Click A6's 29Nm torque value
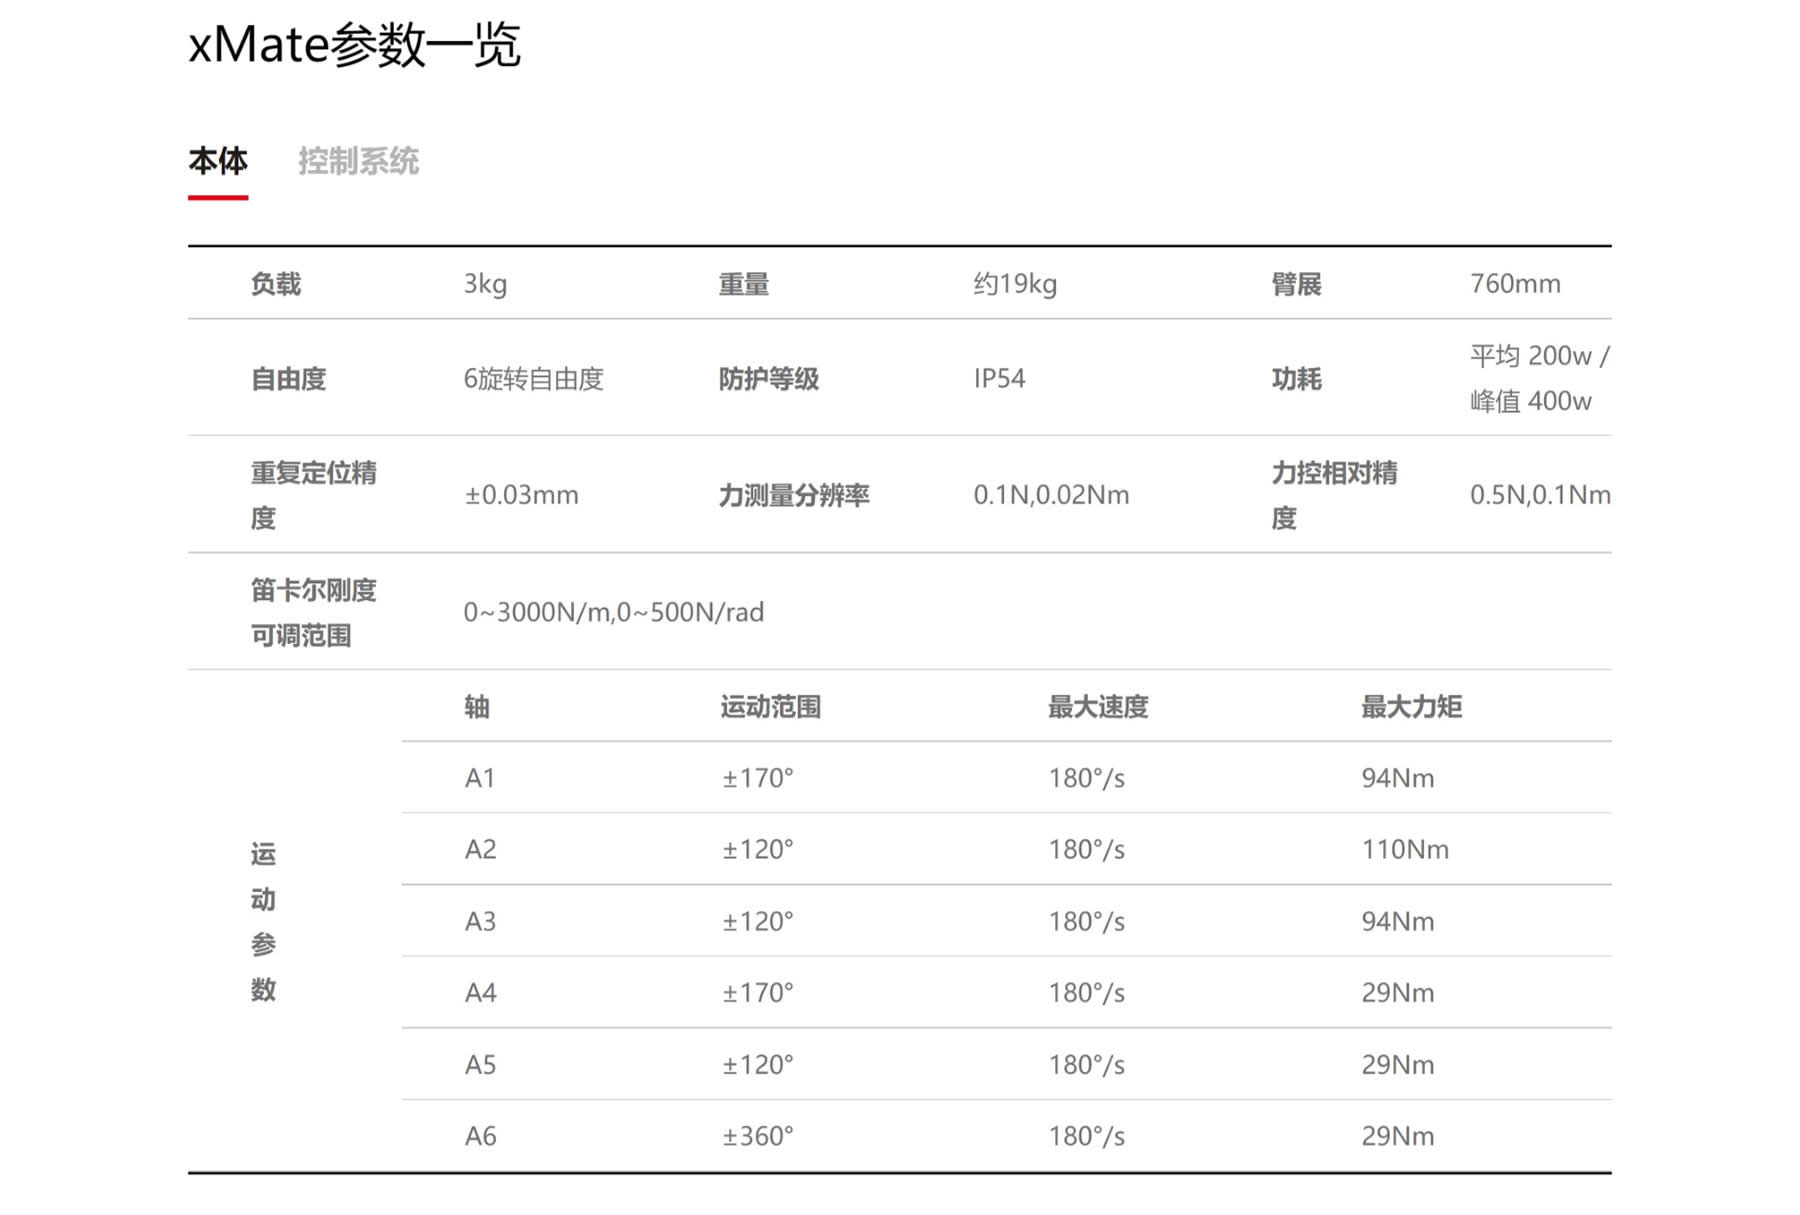1800x1215 pixels. coord(1398,1137)
